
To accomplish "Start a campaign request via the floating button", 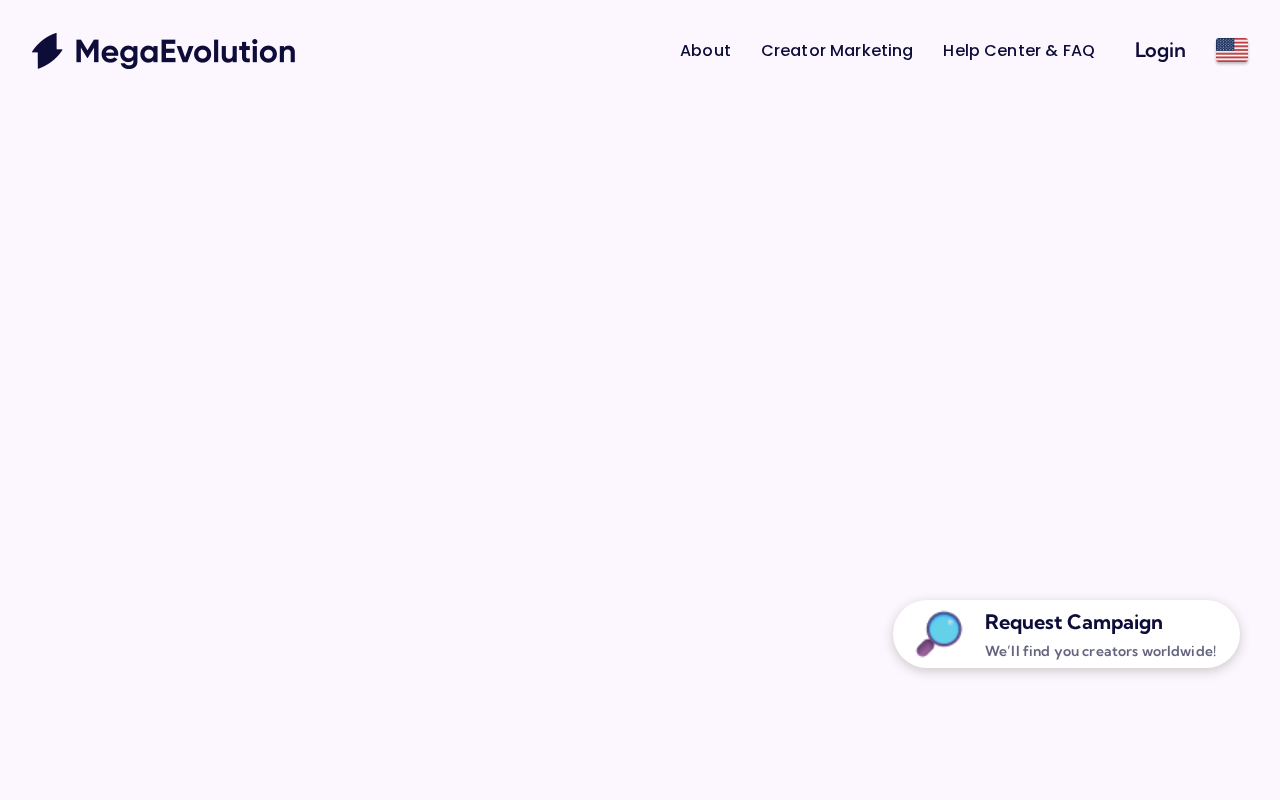I will (1073, 623).
